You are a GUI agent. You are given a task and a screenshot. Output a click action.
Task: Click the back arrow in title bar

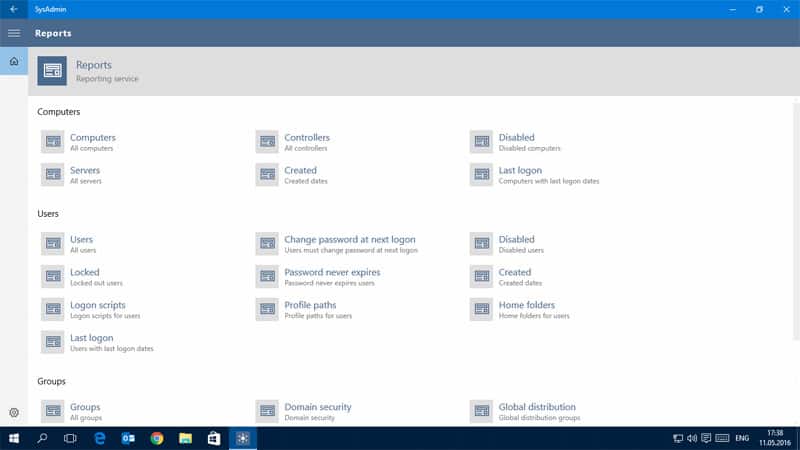(14, 9)
